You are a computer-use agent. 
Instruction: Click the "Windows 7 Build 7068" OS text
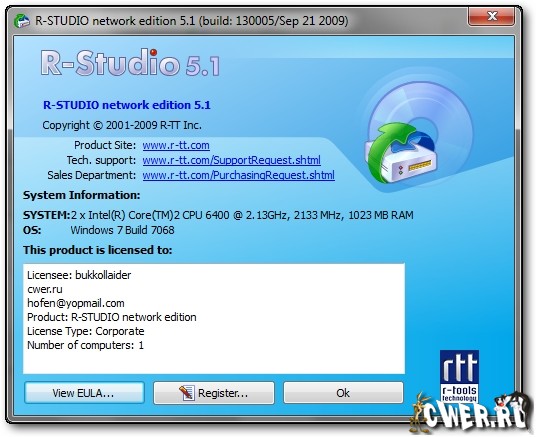coord(122,230)
